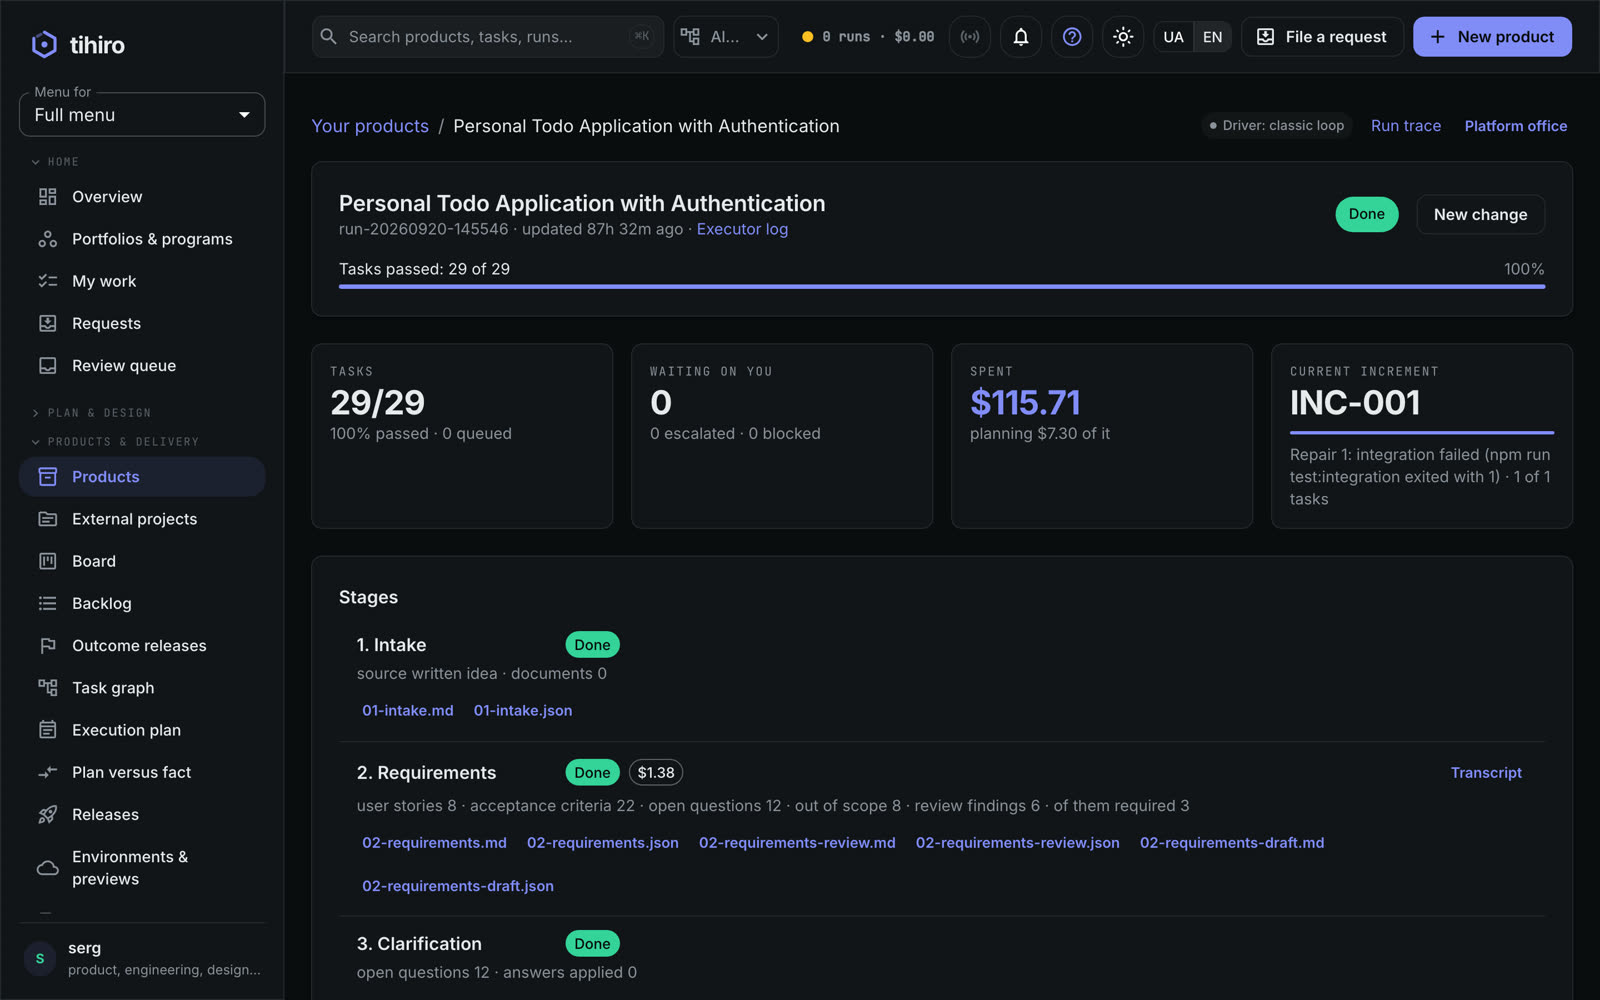This screenshot has height=1000, width=1600.
Task: Go to My work
Action: (142, 281)
